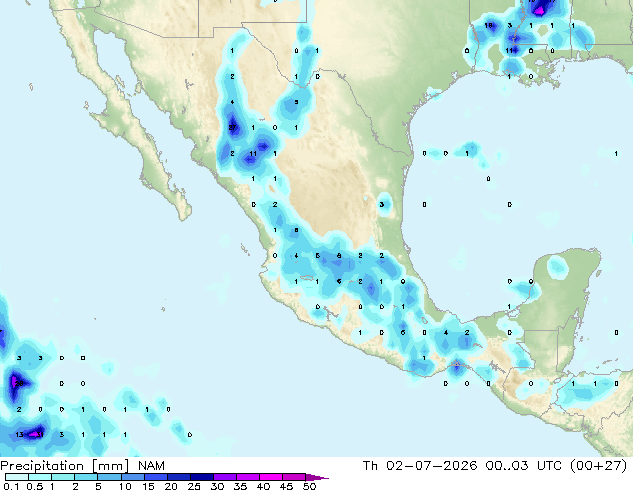Click the 5–10 mm legend swatch
634x490 pixels.
pyautogui.click(x=109, y=477)
